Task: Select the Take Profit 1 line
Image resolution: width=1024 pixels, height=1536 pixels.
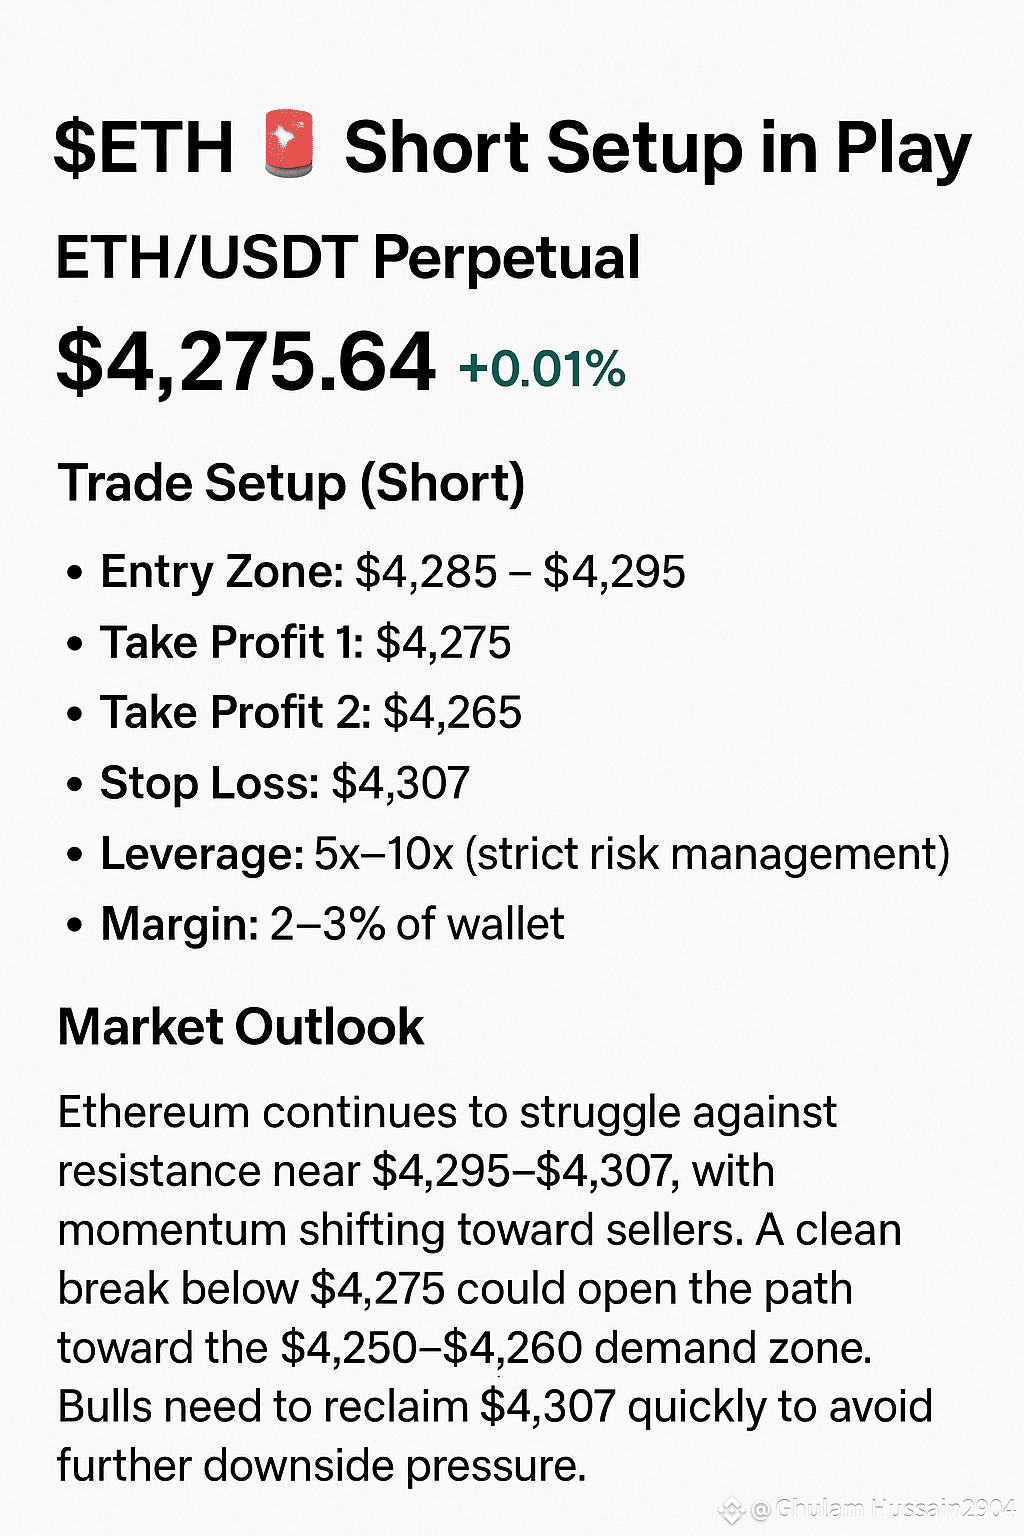Action: pos(289,642)
